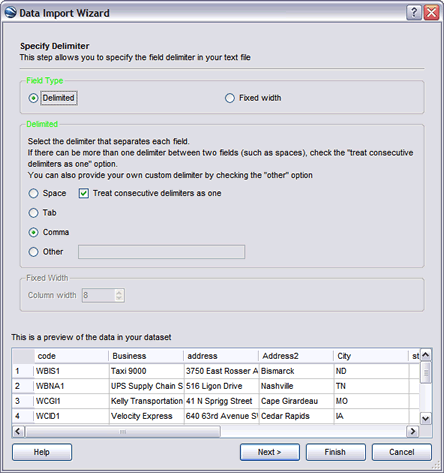The width and height of the screenshot is (444, 473).
Task: Select the WCID1 cell
Action: point(71,416)
